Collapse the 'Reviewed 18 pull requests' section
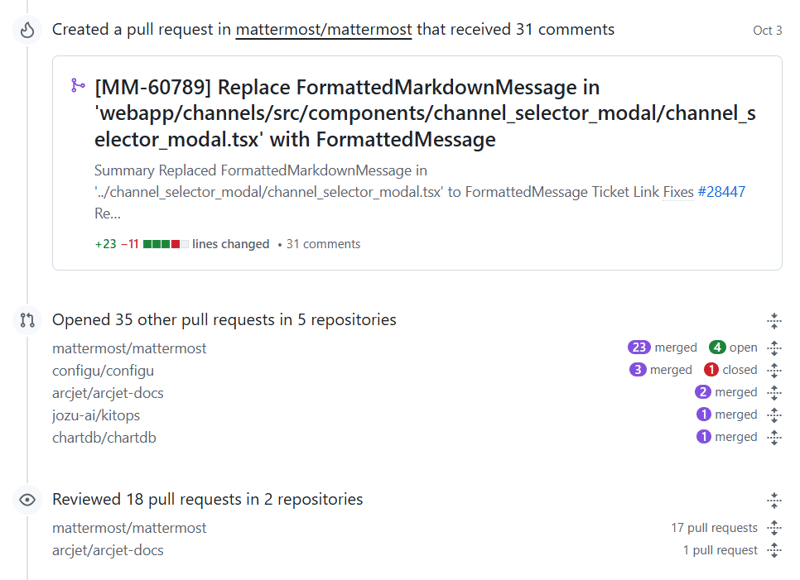 pos(774,500)
